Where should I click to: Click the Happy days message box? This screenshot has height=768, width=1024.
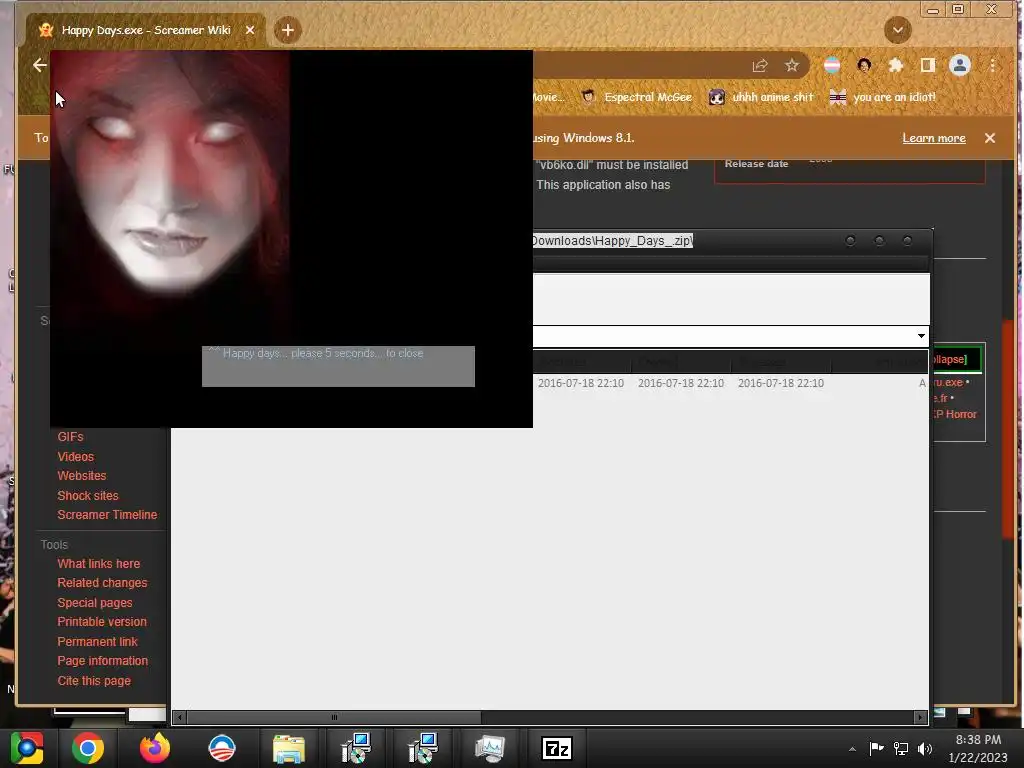click(x=338, y=366)
